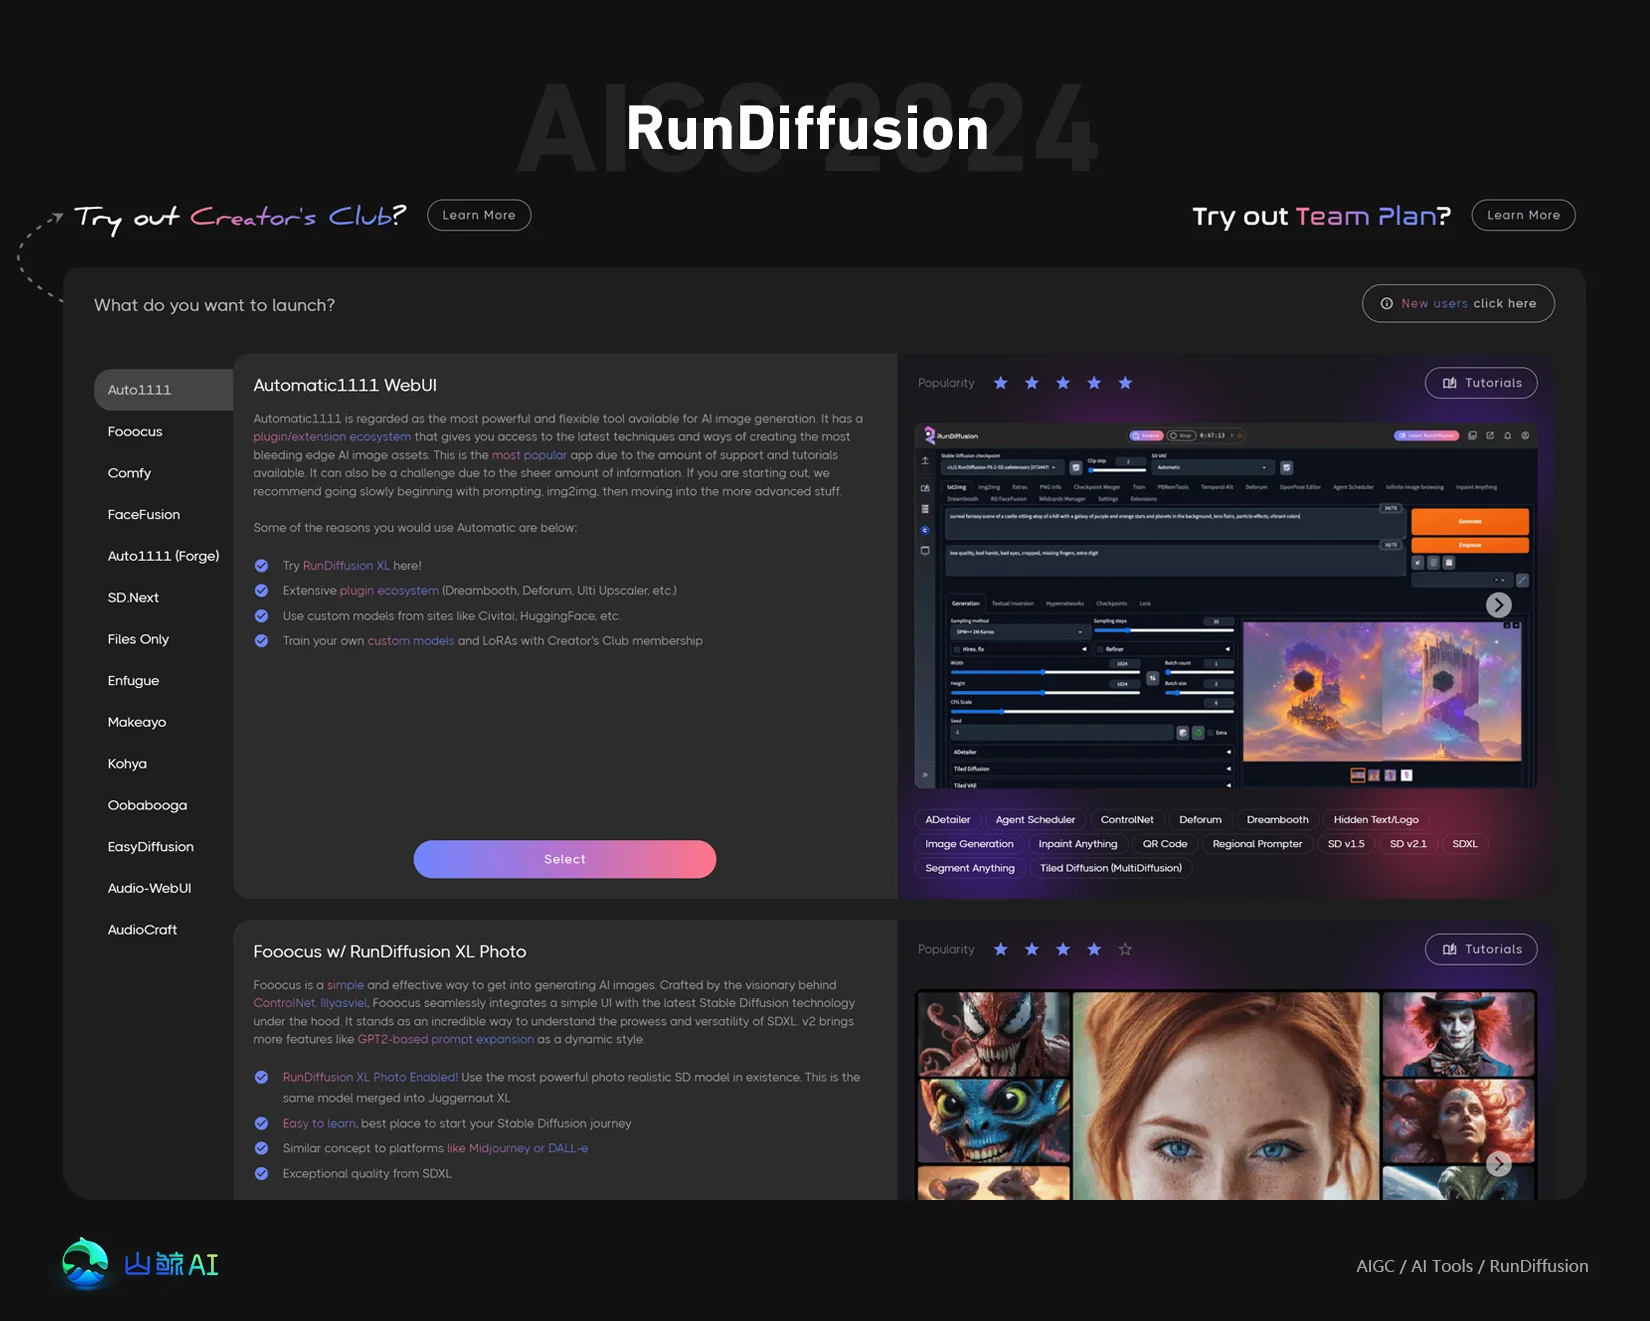Image resolution: width=1650 pixels, height=1321 pixels.
Task: Select Kohya in the launch sidebar
Action: pyautogui.click(x=127, y=763)
